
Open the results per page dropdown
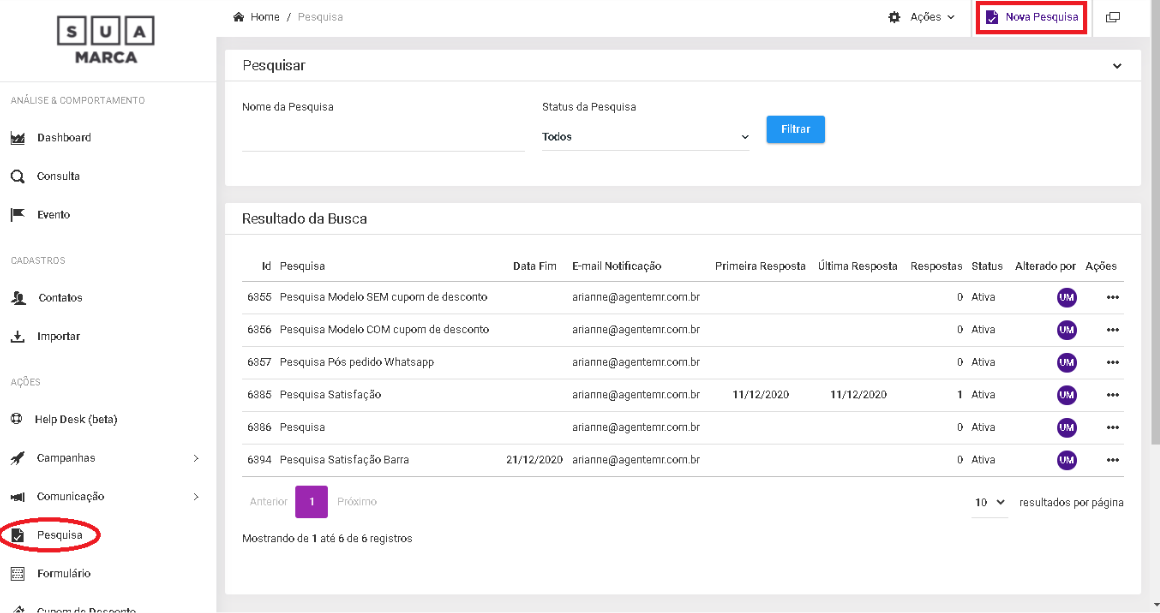point(989,502)
